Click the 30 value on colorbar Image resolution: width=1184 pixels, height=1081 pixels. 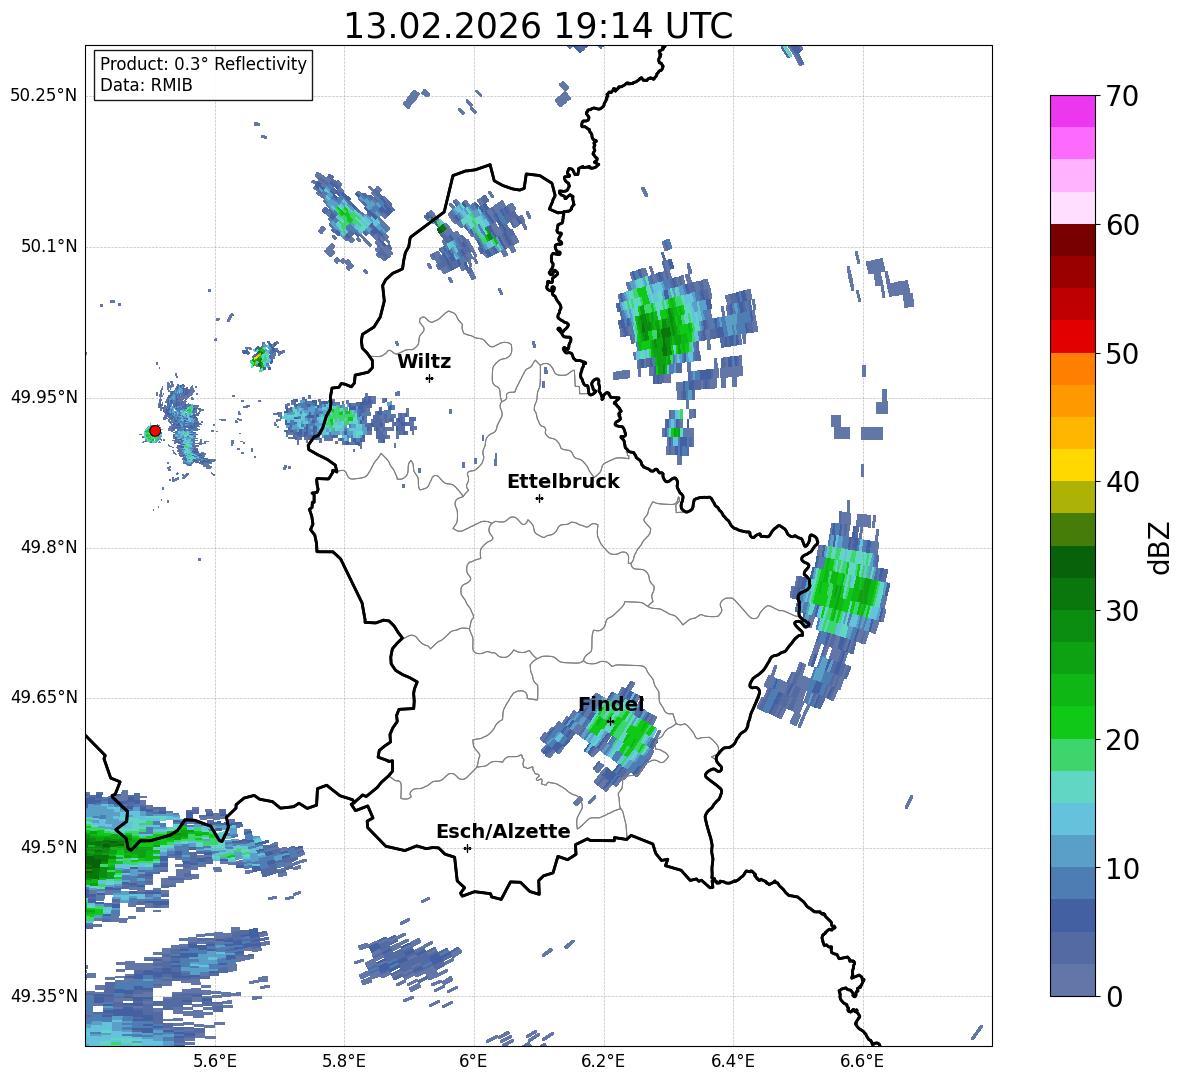tap(1122, 611)
